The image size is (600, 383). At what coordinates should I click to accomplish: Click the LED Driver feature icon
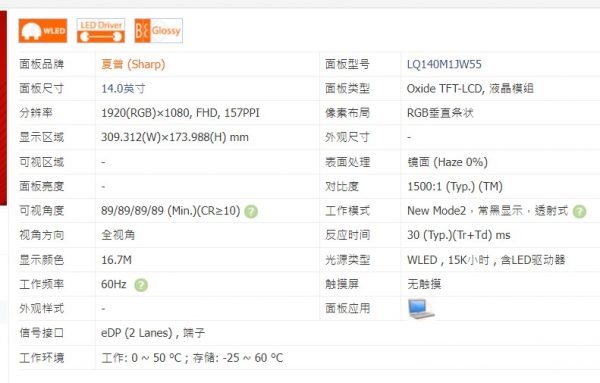tap(101, 31)
